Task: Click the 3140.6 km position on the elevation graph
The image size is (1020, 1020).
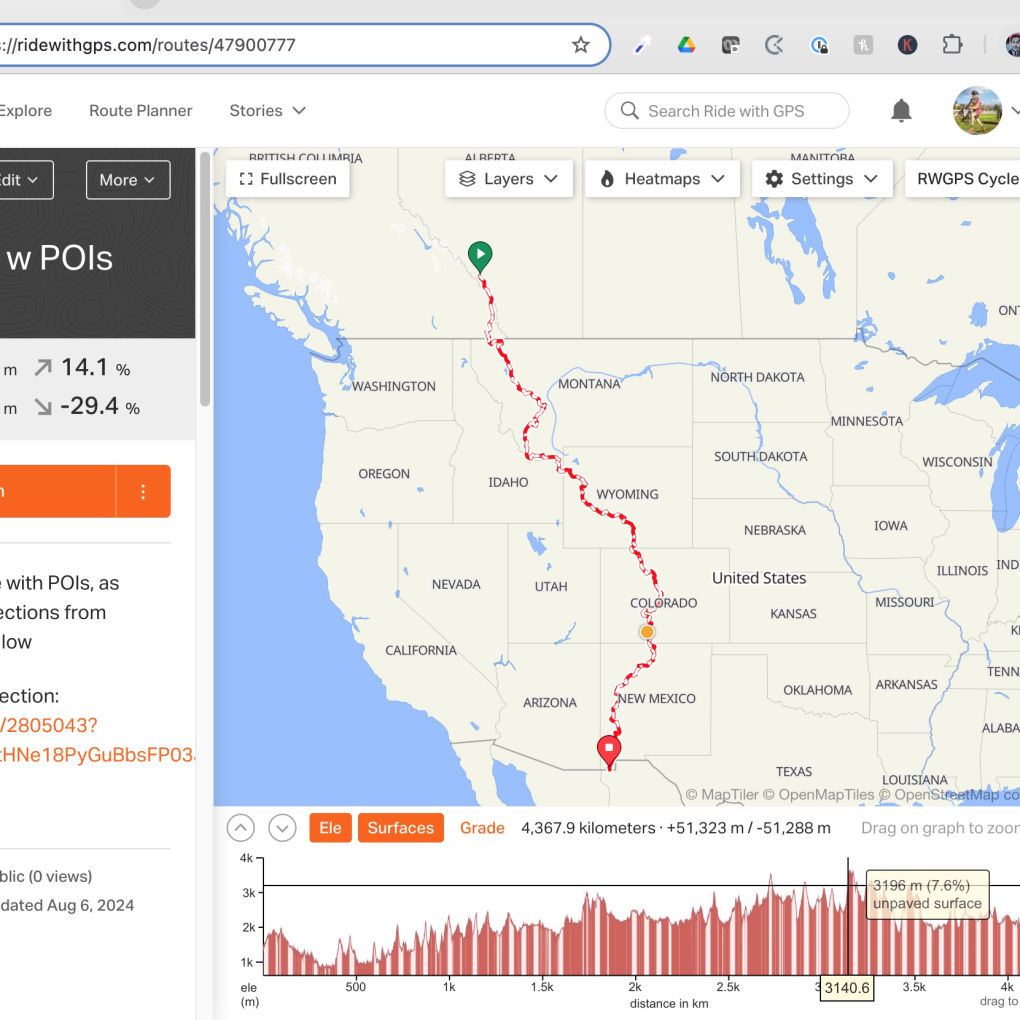Action: 846,915
